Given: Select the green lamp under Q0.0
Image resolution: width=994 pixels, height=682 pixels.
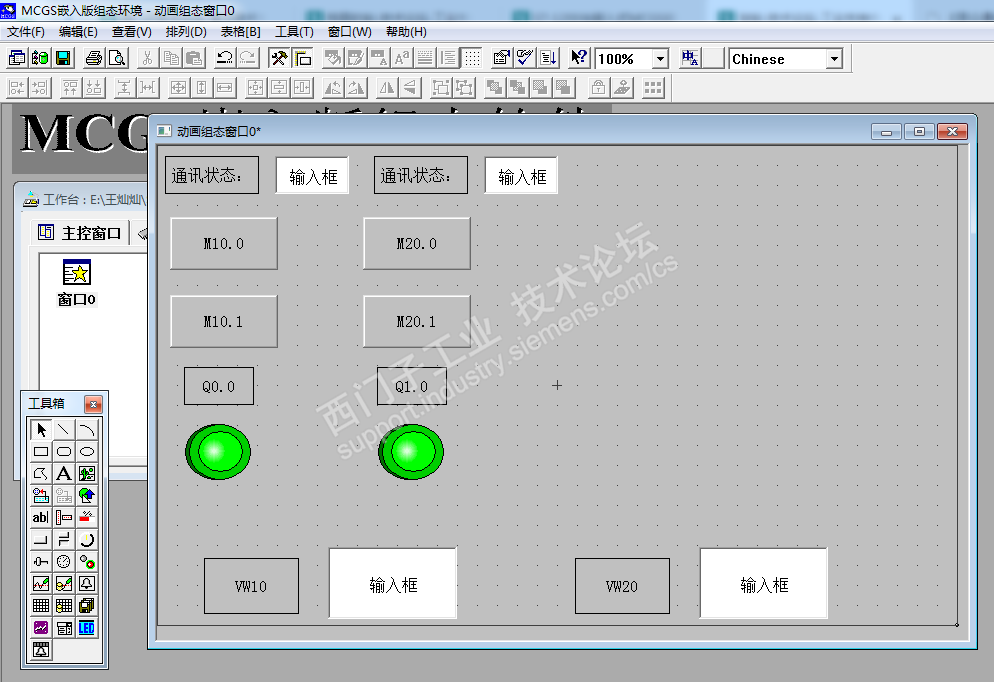Looking at the screenshot, I should coord(217,452).
